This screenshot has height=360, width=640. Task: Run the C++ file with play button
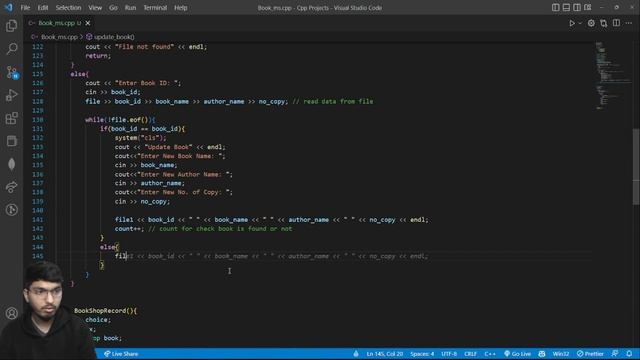pos(572,23)
